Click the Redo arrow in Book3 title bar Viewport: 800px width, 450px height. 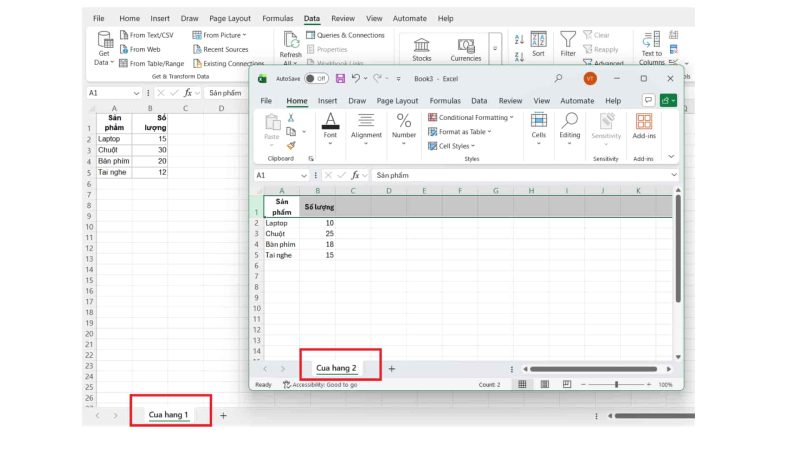[x=378, y=79]
